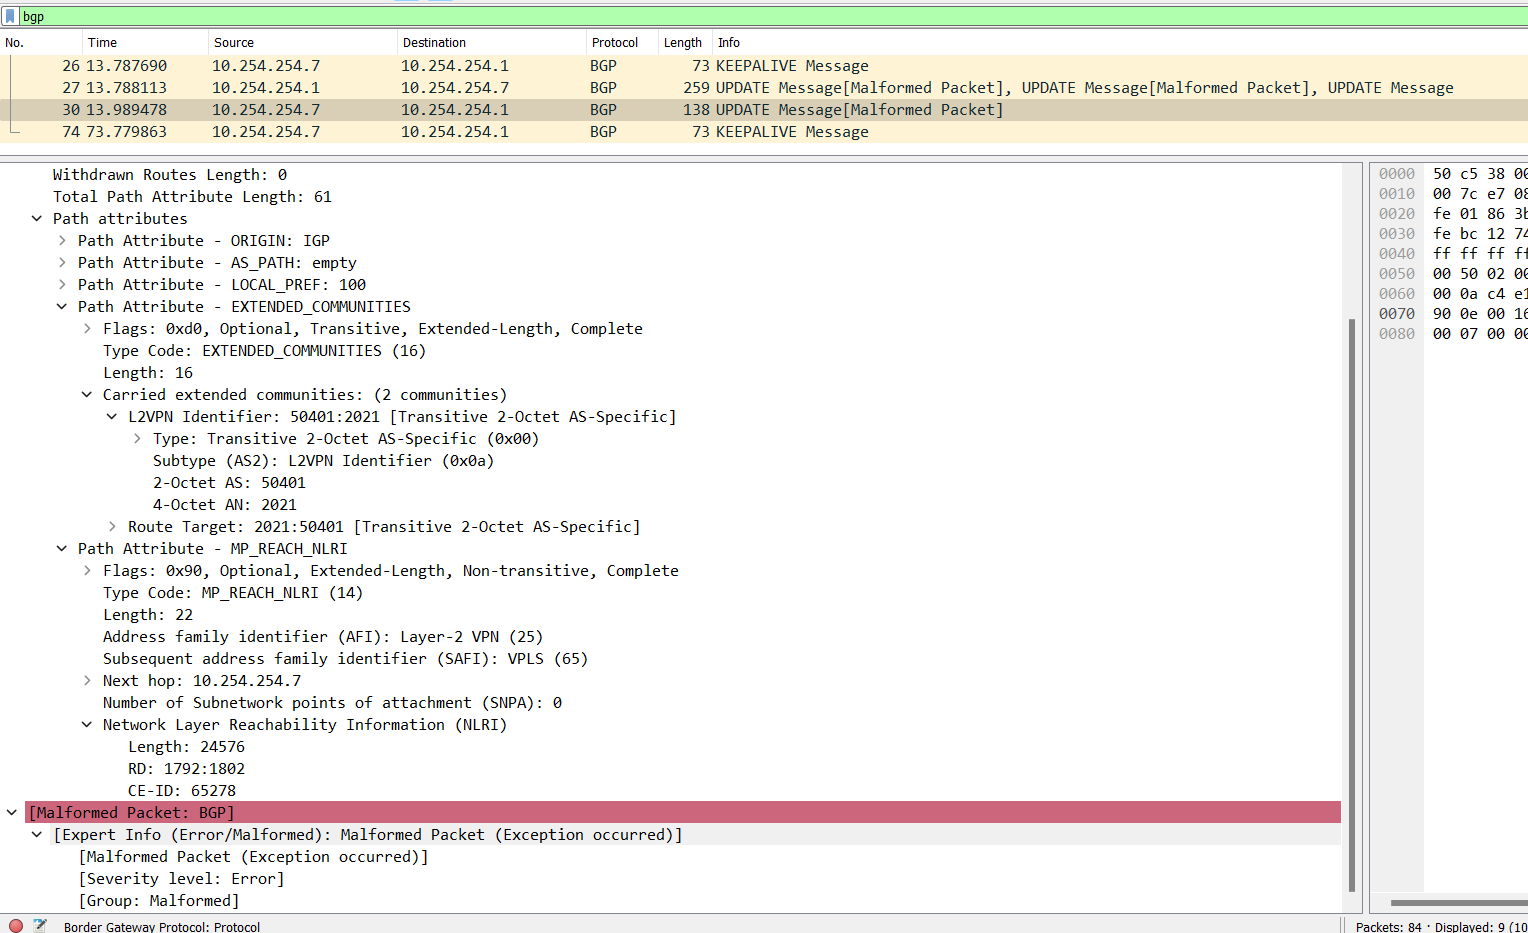Image resolution: width=1528 pixels, height=933 pixels.
Task: Click the packet details vertical scrollbar
Action: pos(1352,604)
